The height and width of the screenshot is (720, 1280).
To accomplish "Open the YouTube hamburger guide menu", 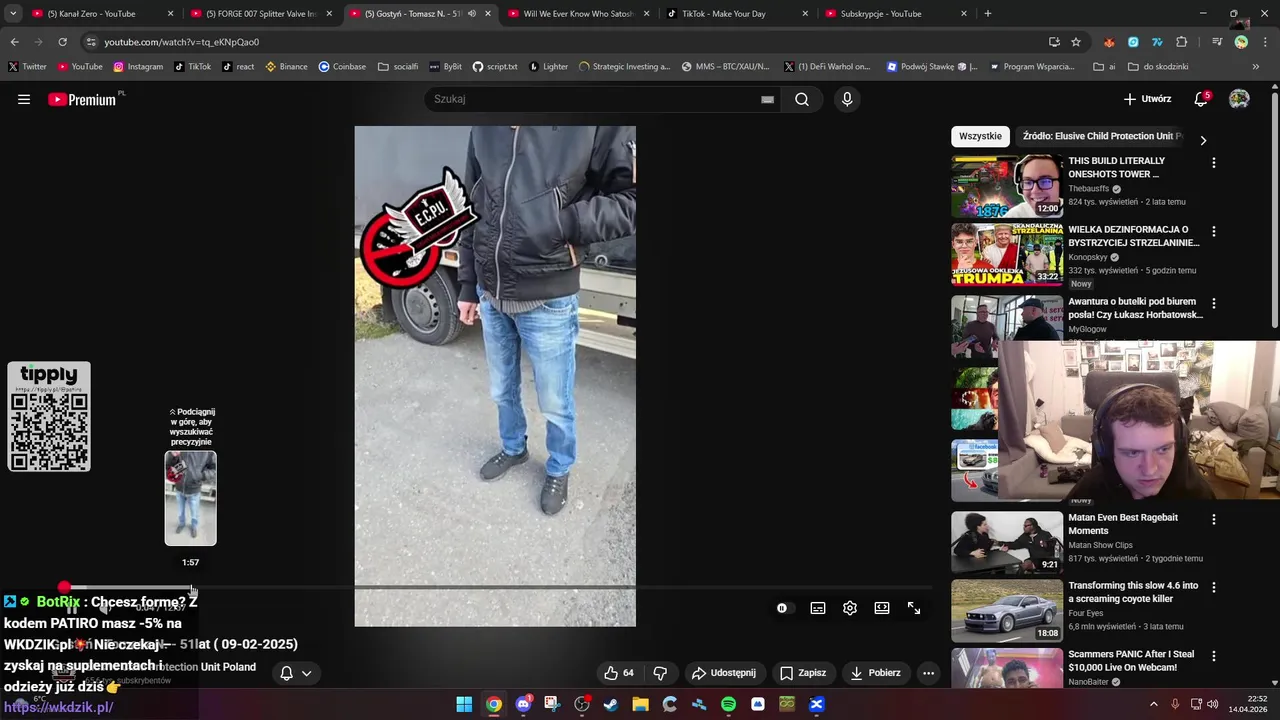I will [x=24, y=99].
